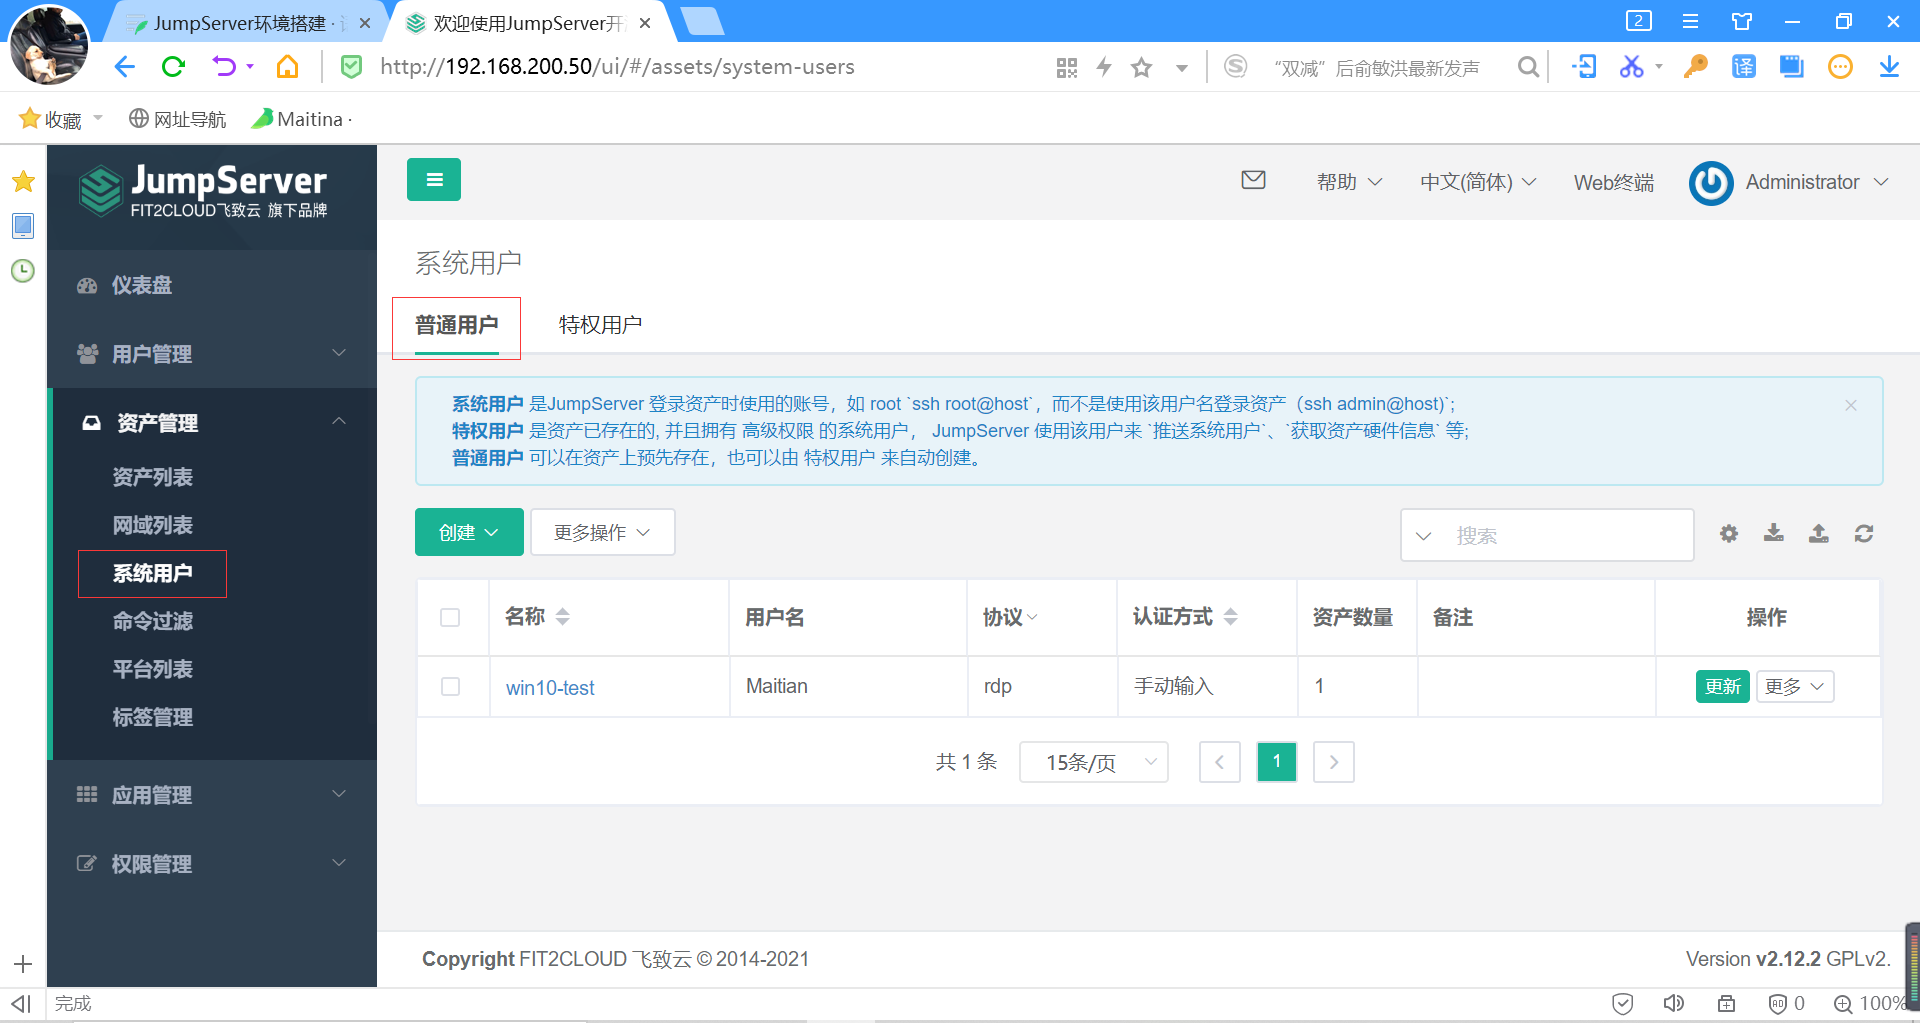The width and height of the screenshot is (1920, 1023).
Task: Open table column settings gear icon
Action: 1729,533
